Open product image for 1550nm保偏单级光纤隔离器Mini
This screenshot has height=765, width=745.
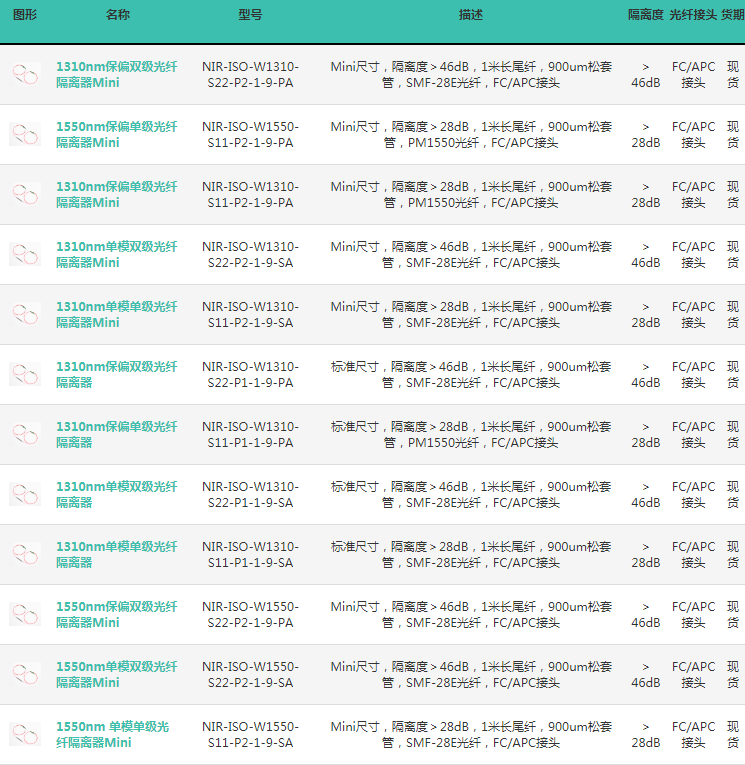(x=24, y=135)
